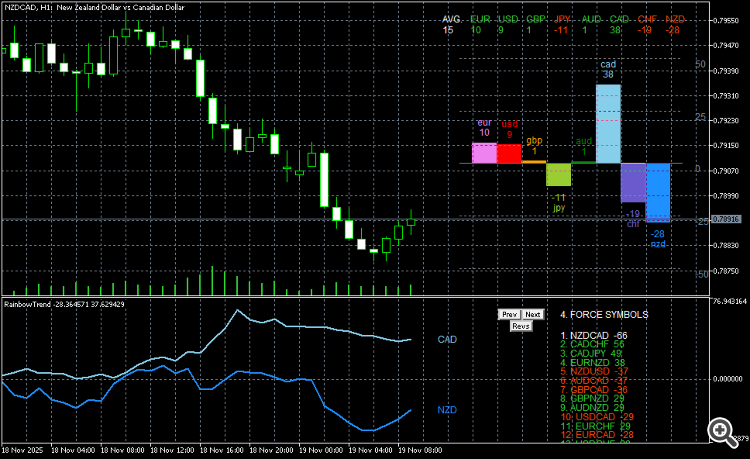Click the Next button

pos(532,314)
